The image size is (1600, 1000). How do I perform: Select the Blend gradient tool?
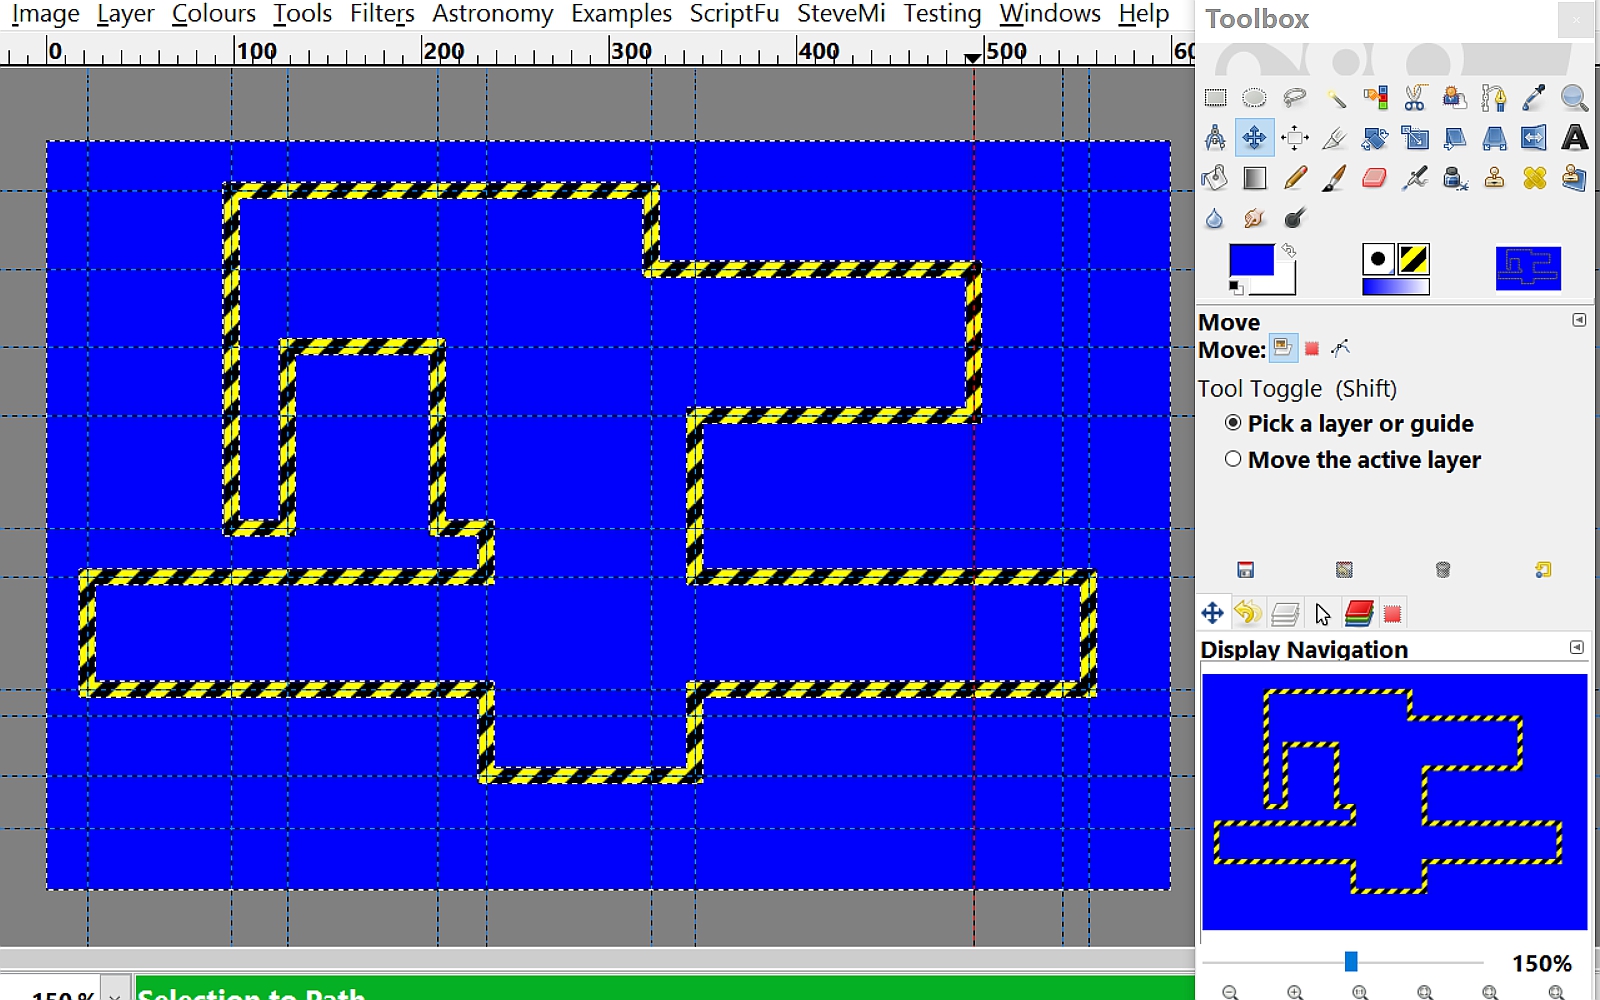1254,178
